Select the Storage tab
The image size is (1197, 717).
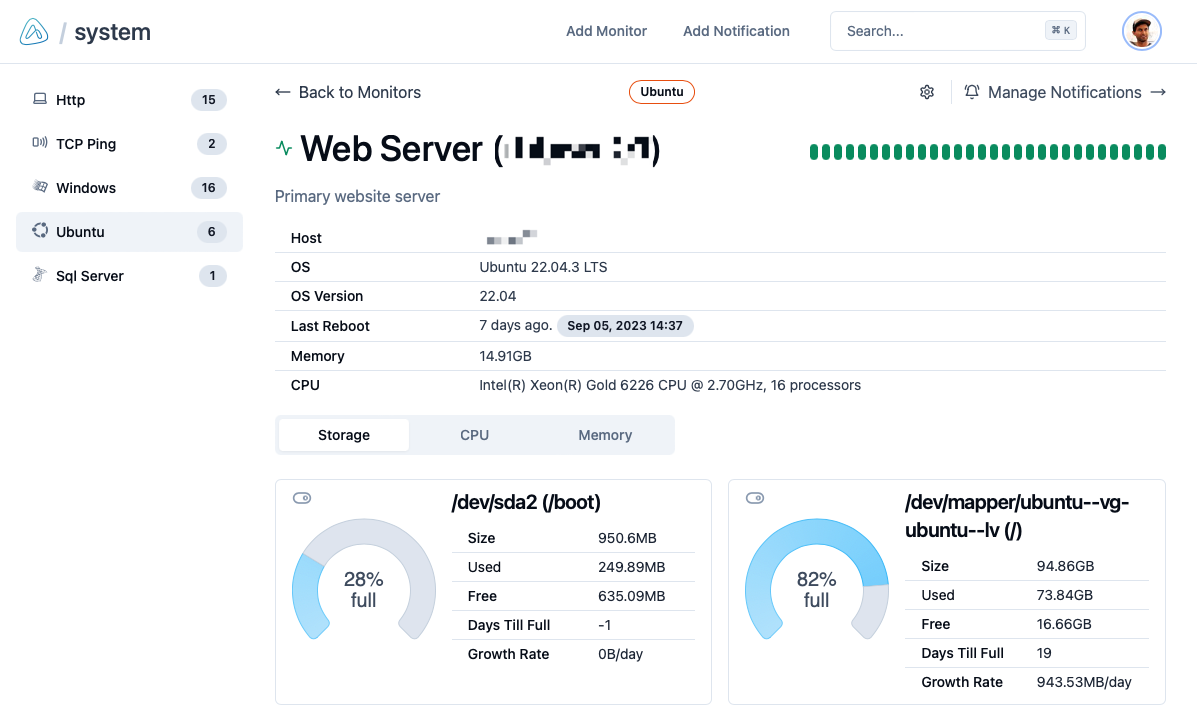coord(344,435)
